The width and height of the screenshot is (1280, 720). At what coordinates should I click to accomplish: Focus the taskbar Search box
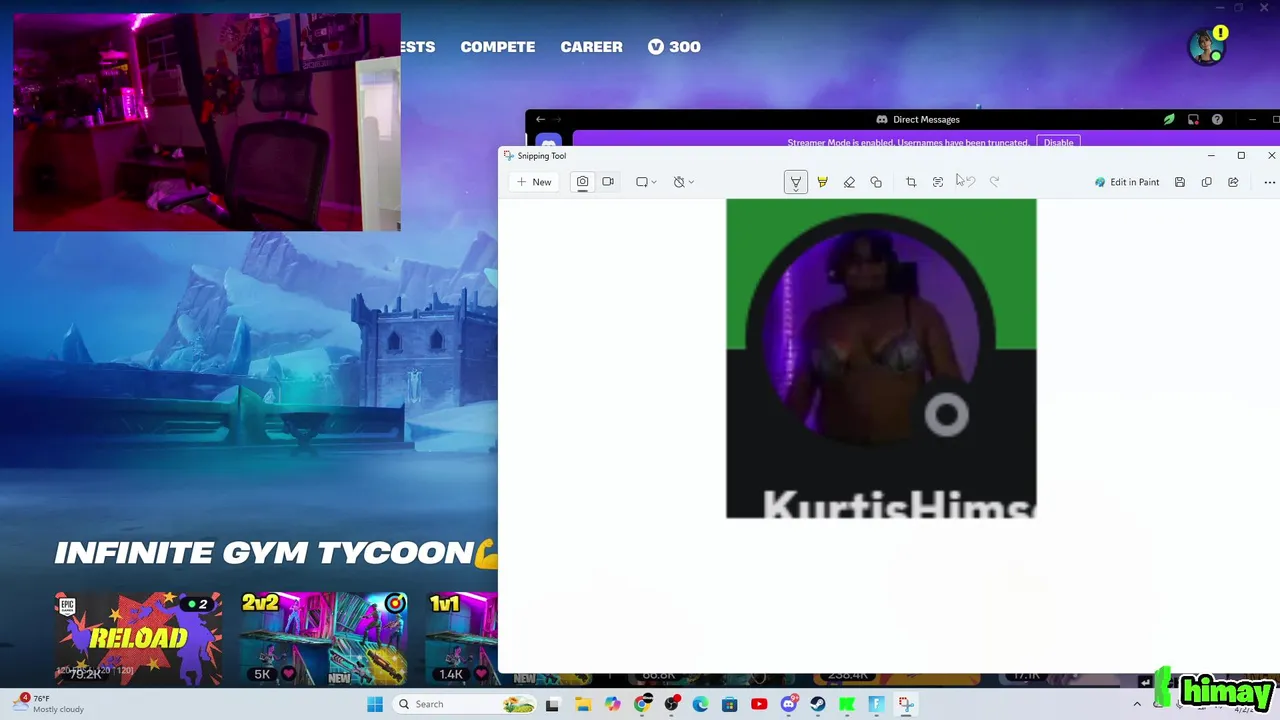pyautogui.click(x=465, y=704)
